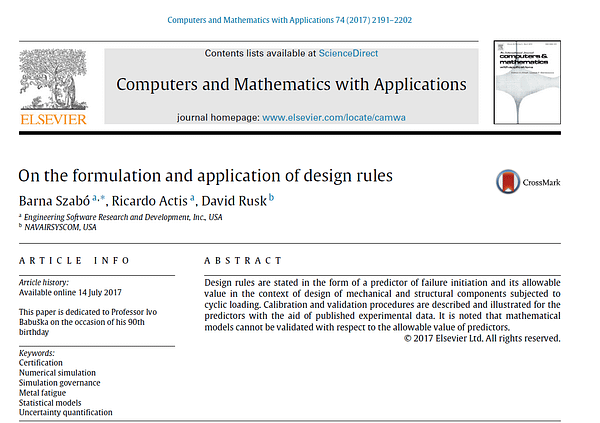Open the journal cover thumbnail

tap(527, 82)
